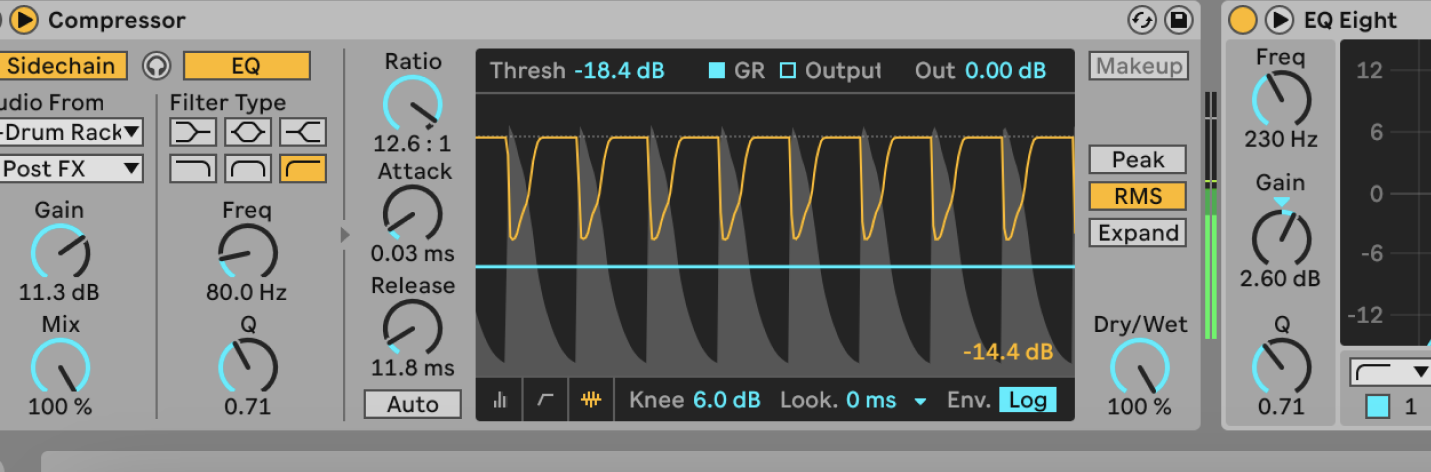
Task: Click the Thresh -18.4 dB value
Action: [x=619, y=70]
